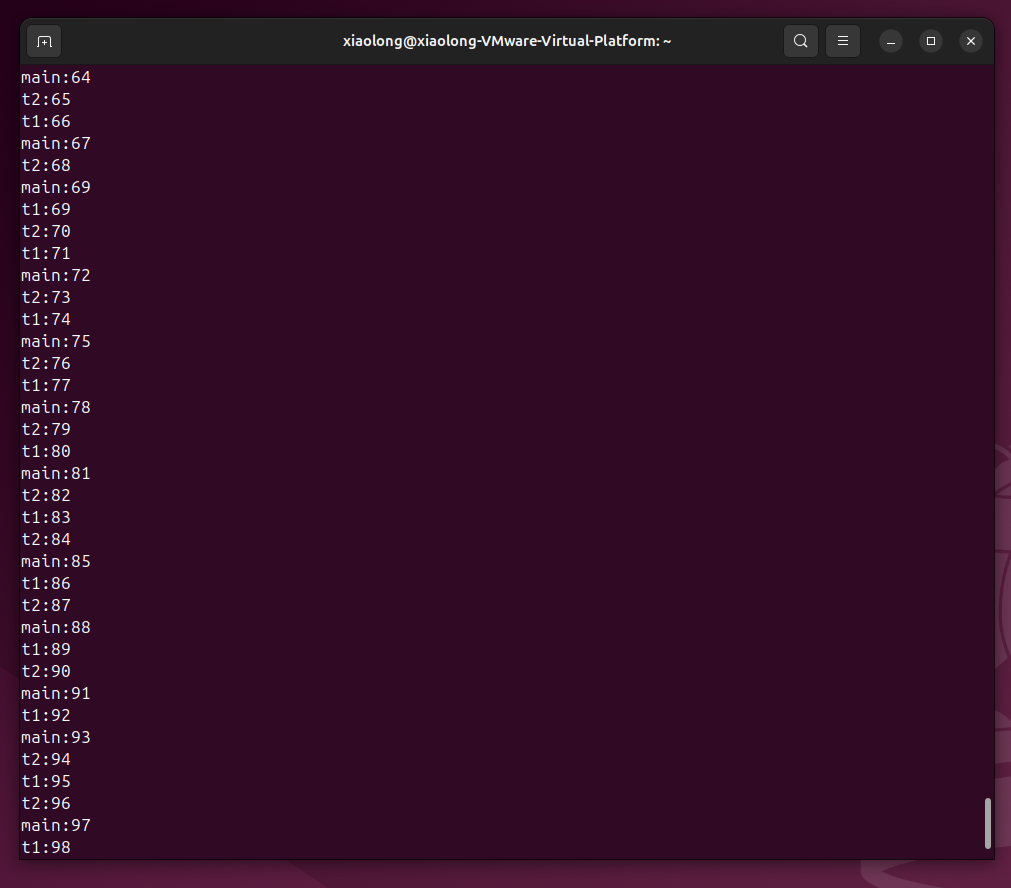Click the terminal search icon
The height and width of the screenshot is (888, 1011).
(x=801, y=41)
